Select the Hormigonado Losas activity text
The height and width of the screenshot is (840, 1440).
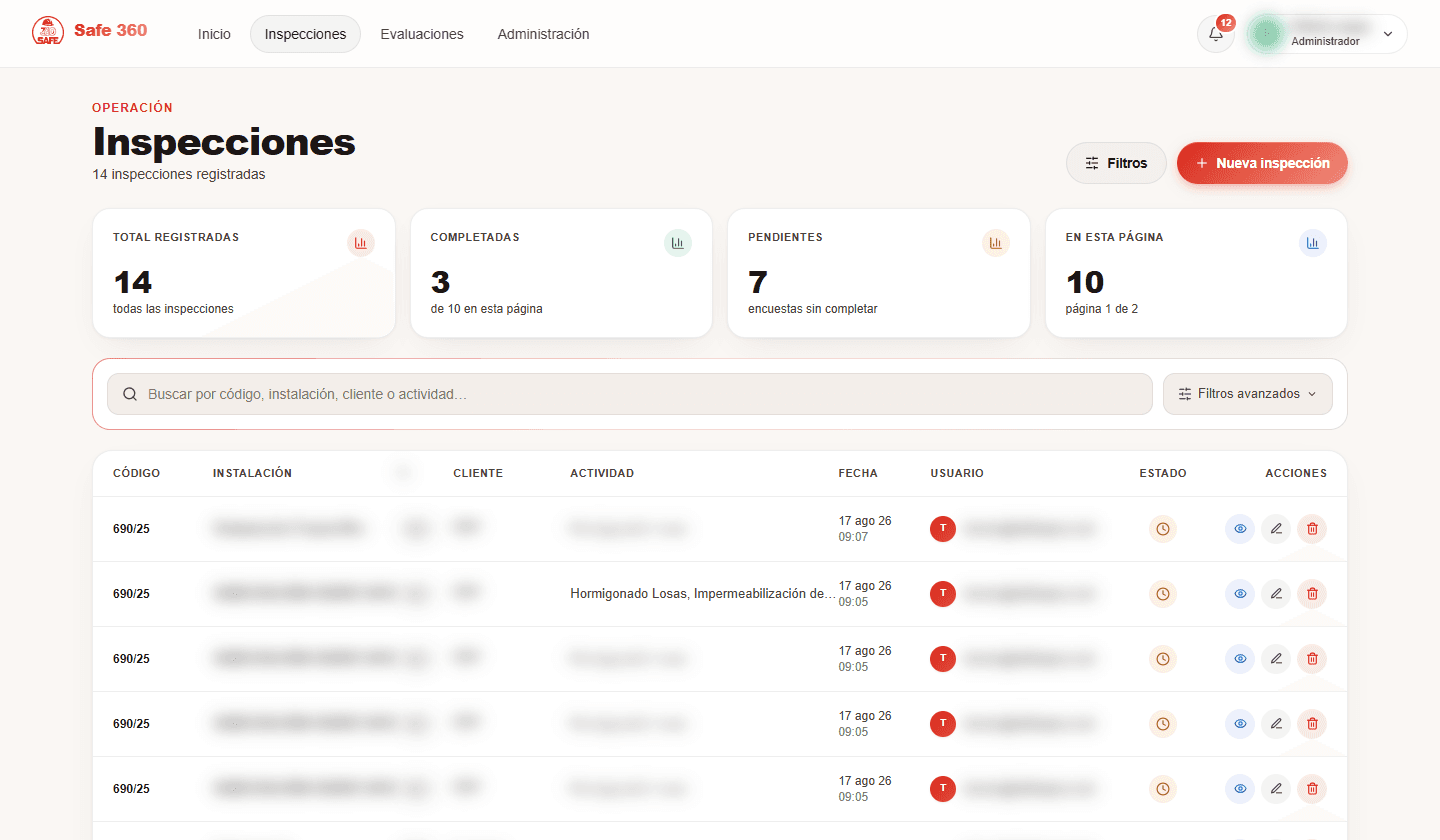[703, 594]
